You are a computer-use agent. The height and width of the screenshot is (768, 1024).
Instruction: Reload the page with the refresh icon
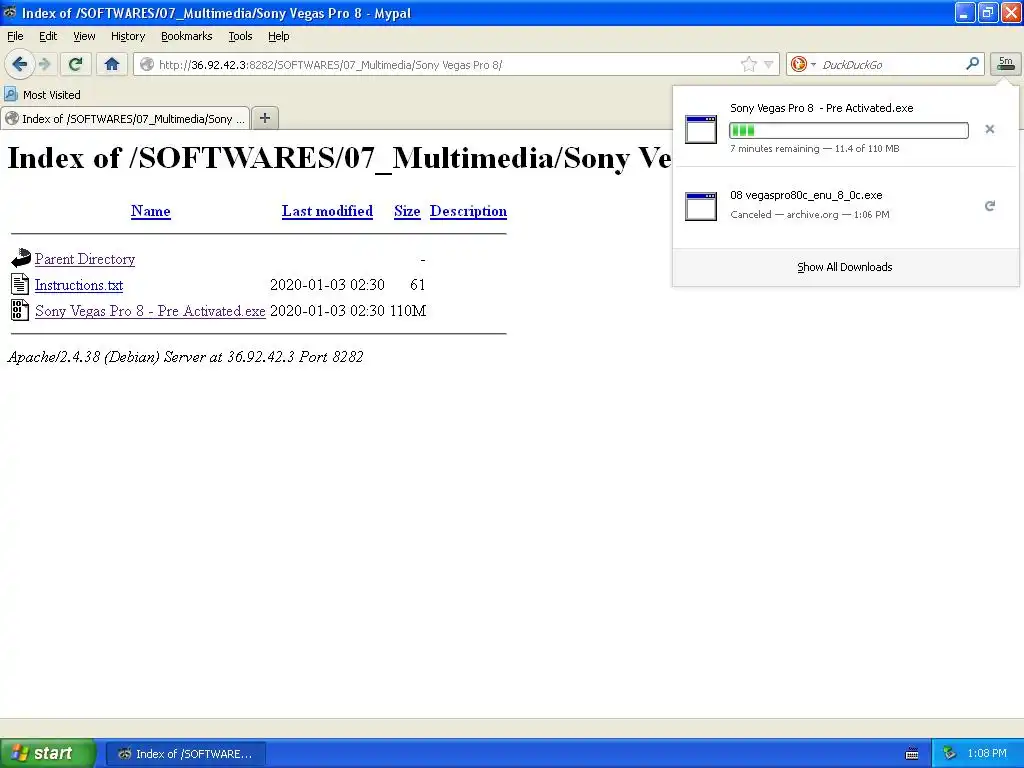(x=76, y=64)
